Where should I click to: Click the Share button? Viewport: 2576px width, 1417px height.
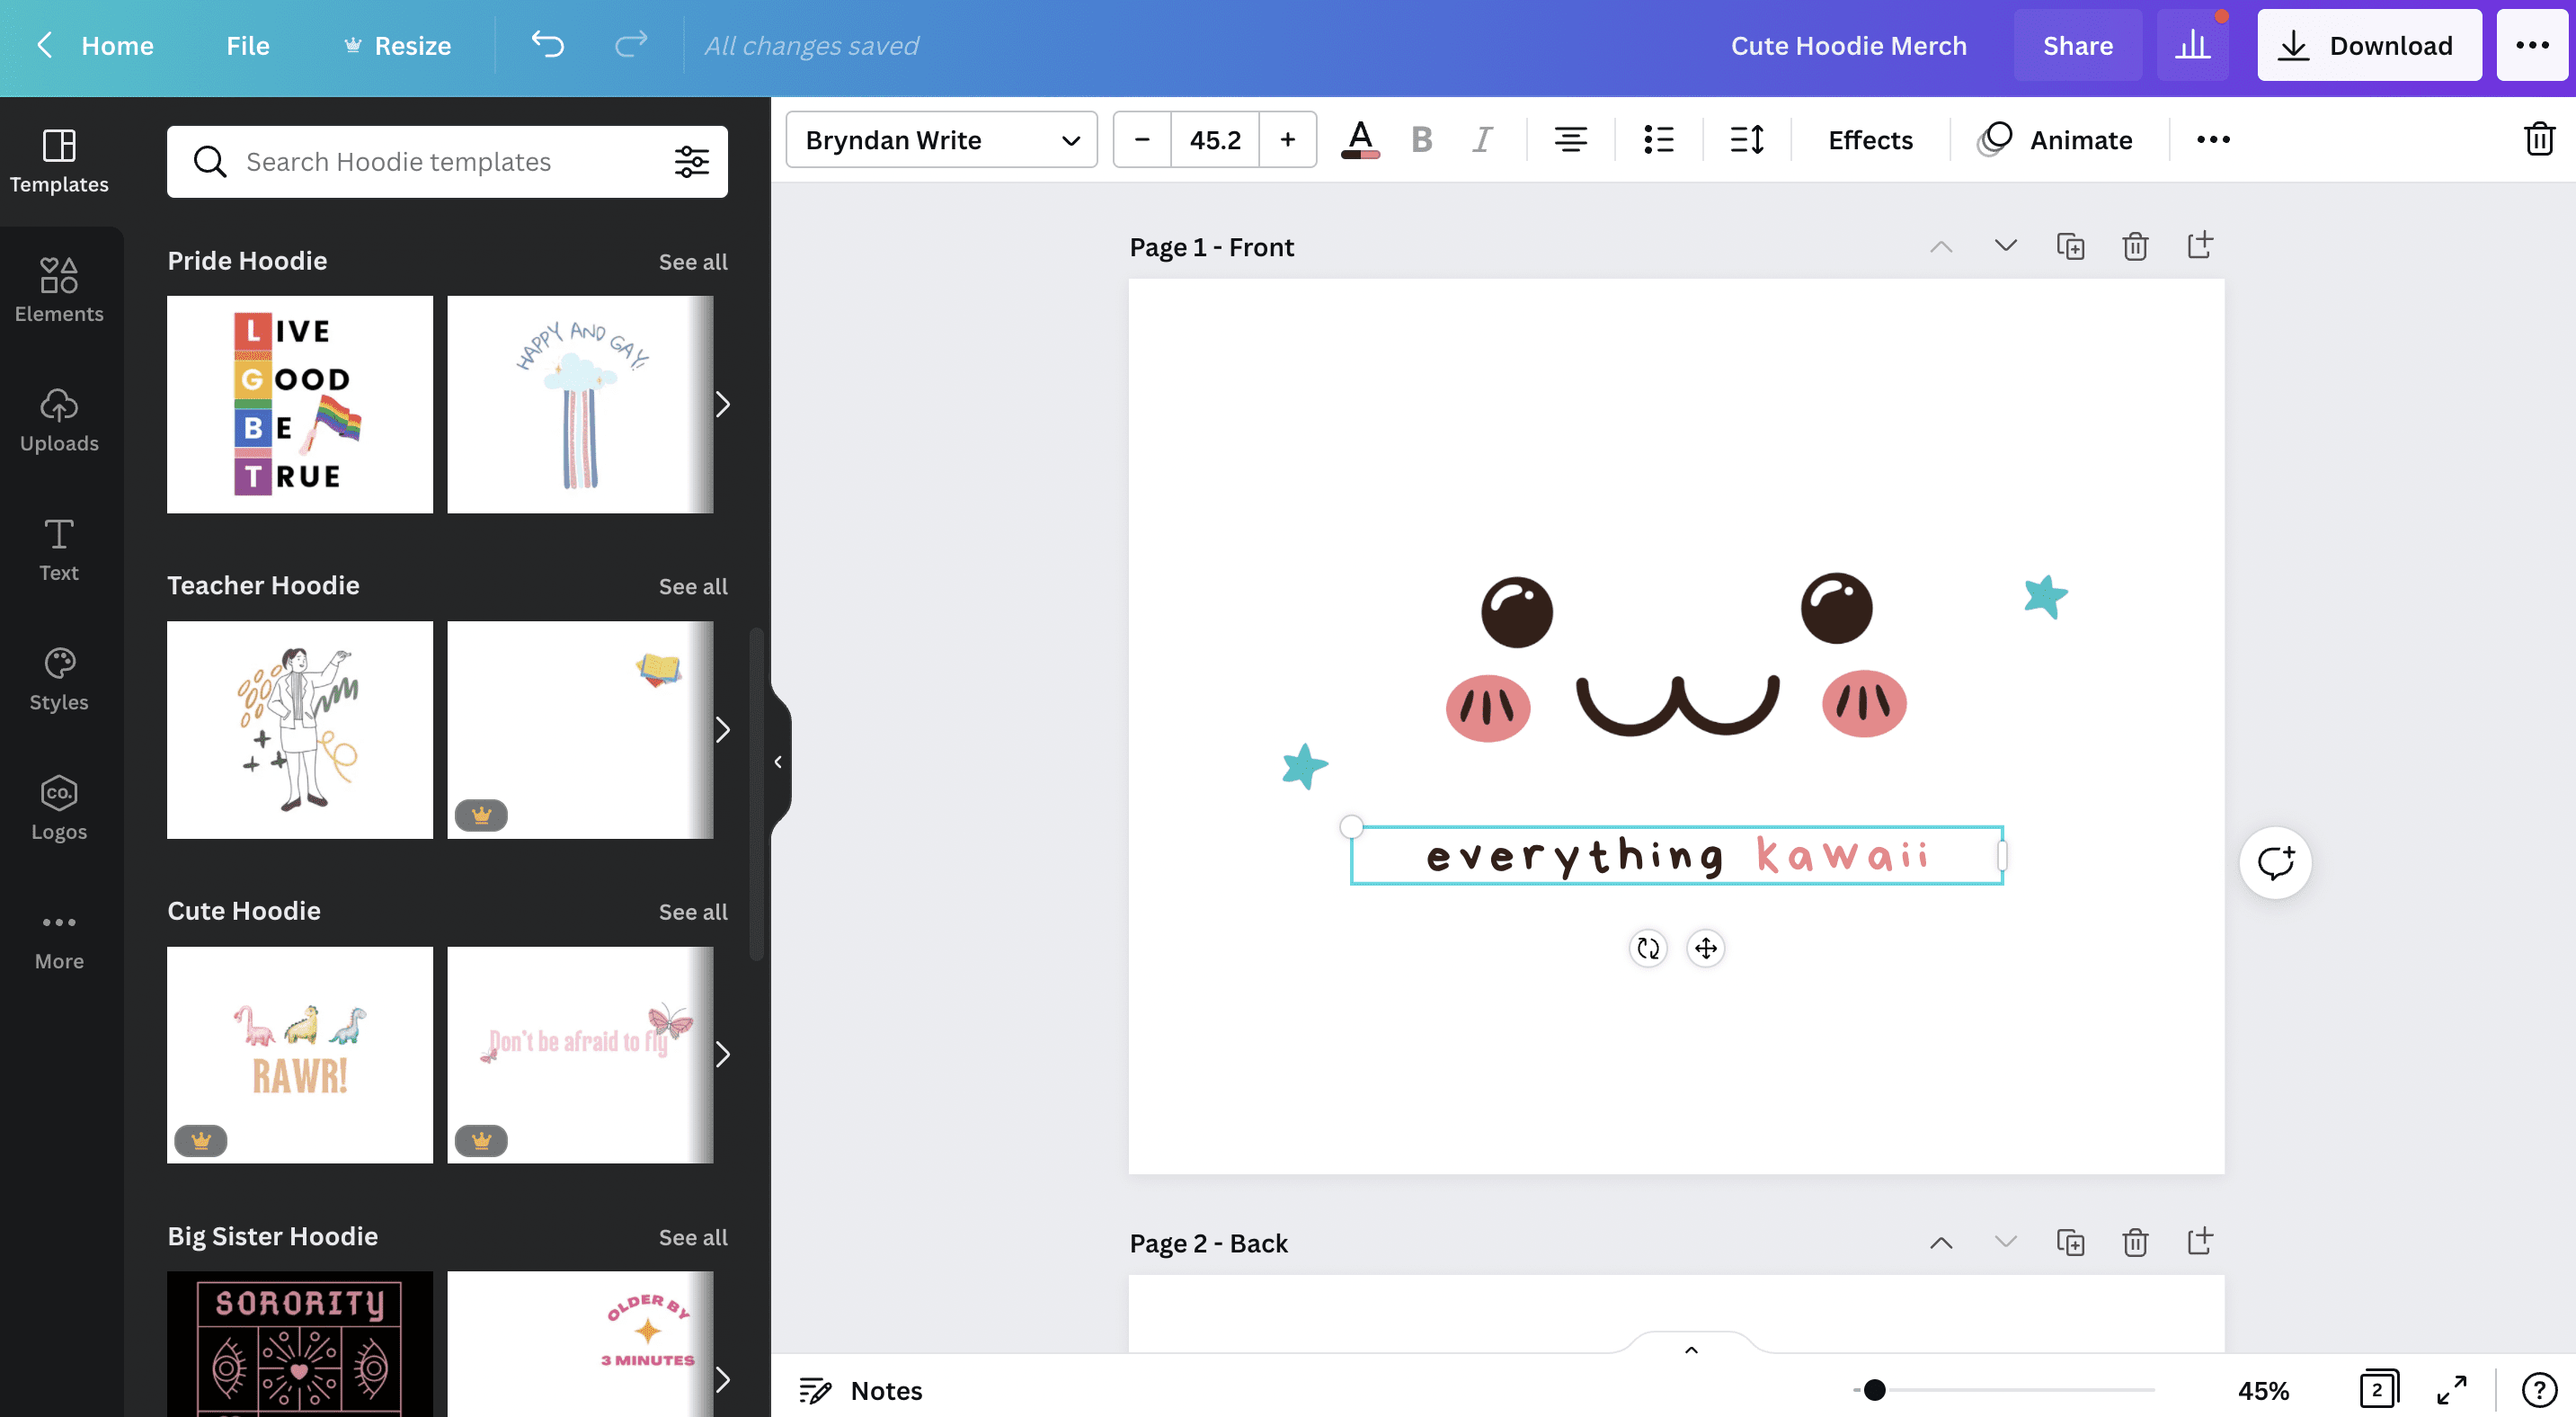tap(2077, 45)
